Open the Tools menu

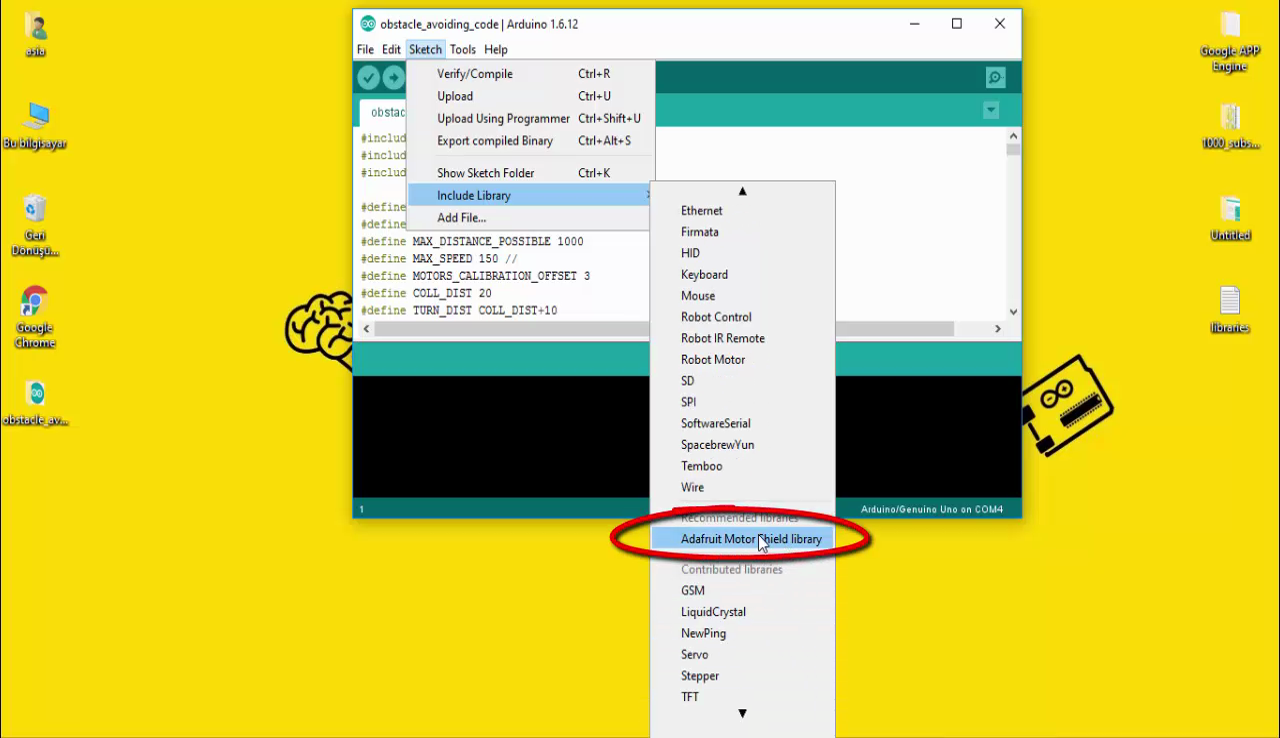pyautogui.click(x=462, y=49)
